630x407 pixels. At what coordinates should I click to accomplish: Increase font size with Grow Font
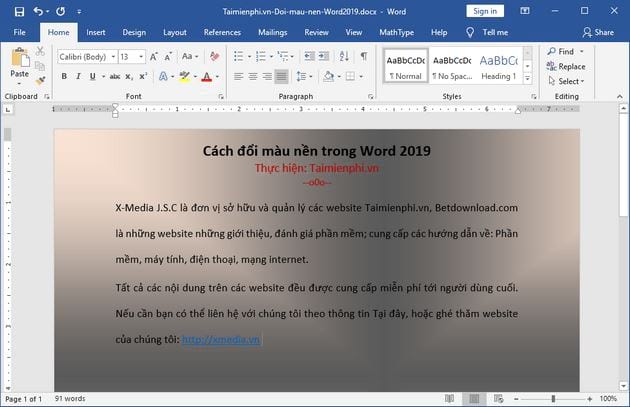(x=153, y=57)
